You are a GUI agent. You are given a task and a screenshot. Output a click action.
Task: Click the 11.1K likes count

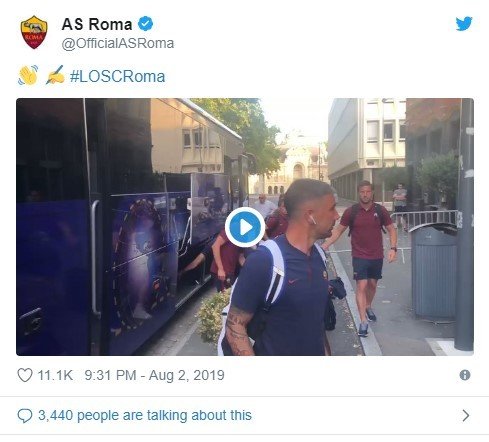tap(55, 375)
